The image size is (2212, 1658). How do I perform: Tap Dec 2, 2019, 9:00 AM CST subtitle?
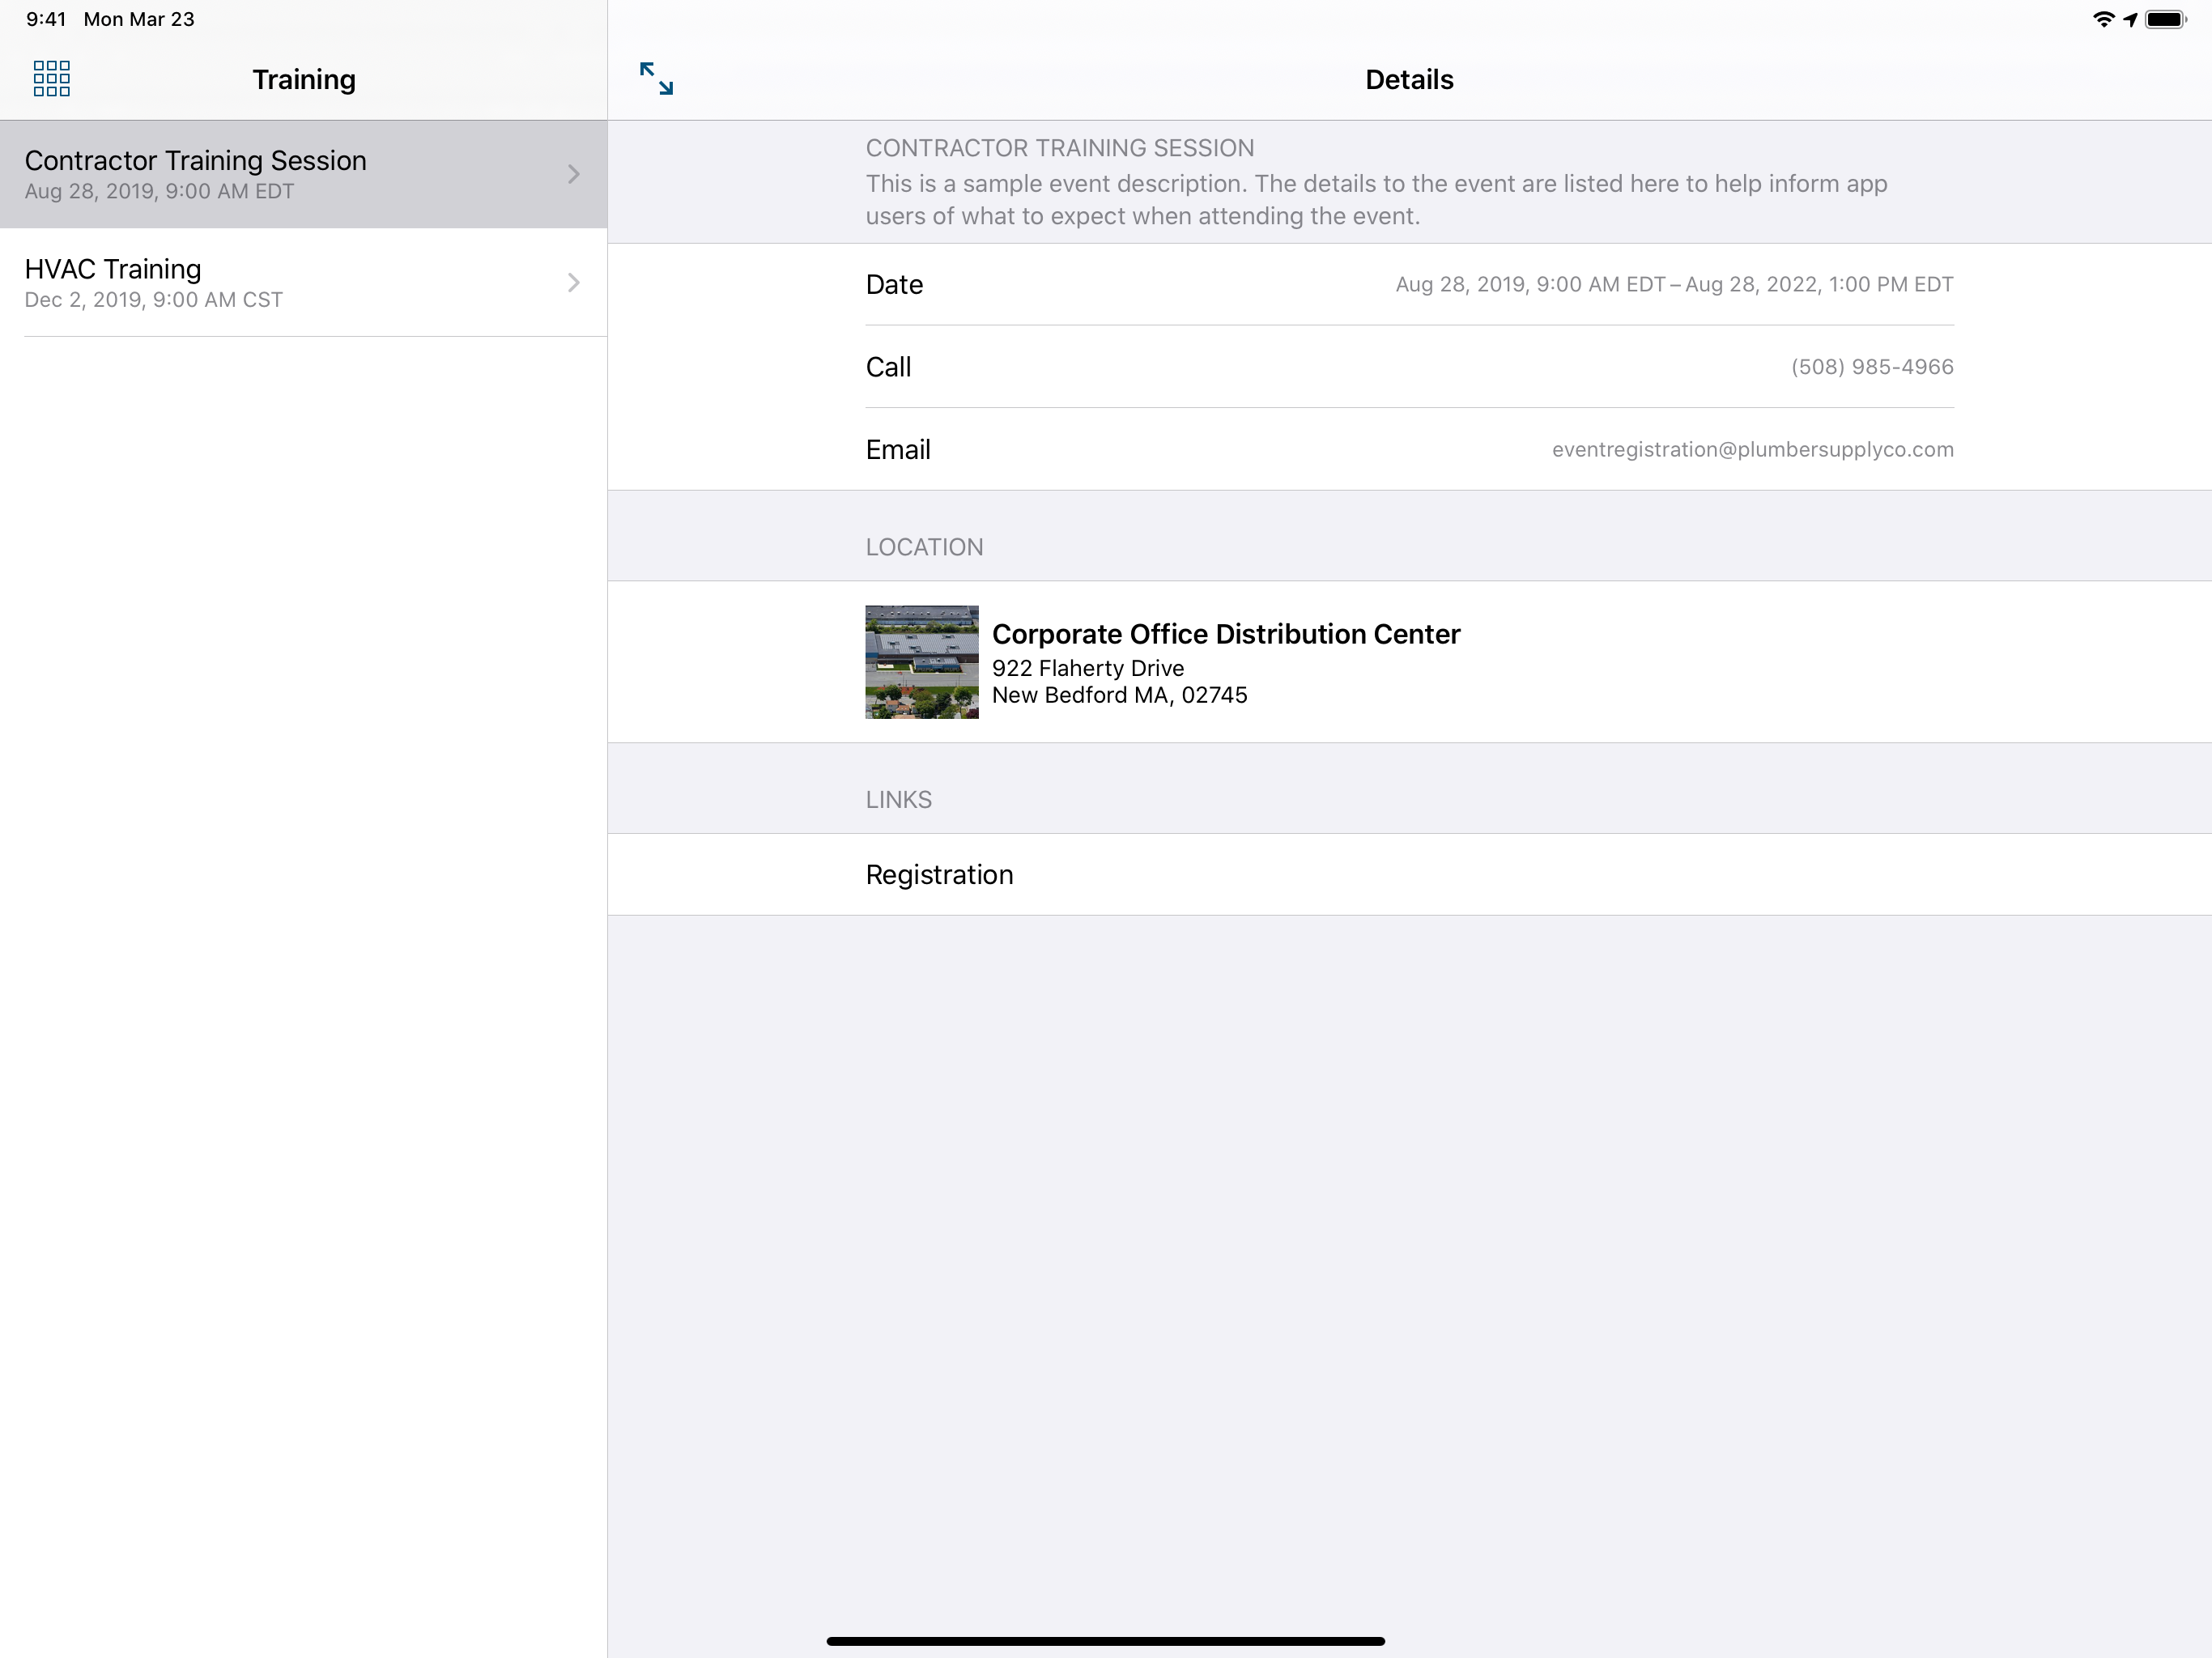(153, 300)
